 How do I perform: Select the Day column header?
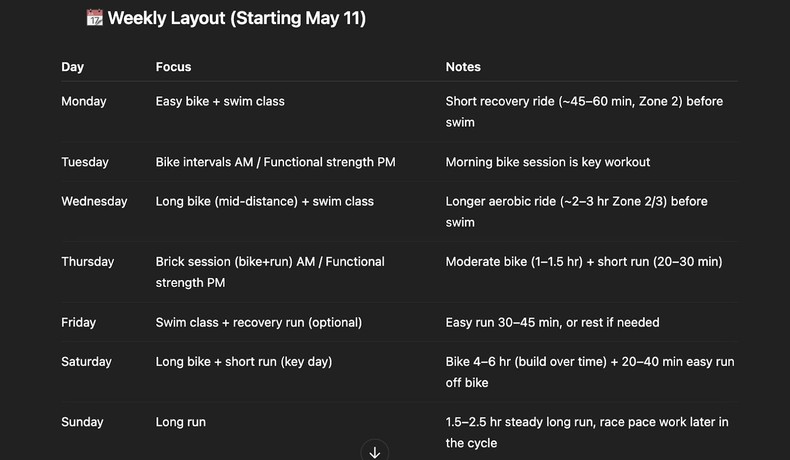72,67
